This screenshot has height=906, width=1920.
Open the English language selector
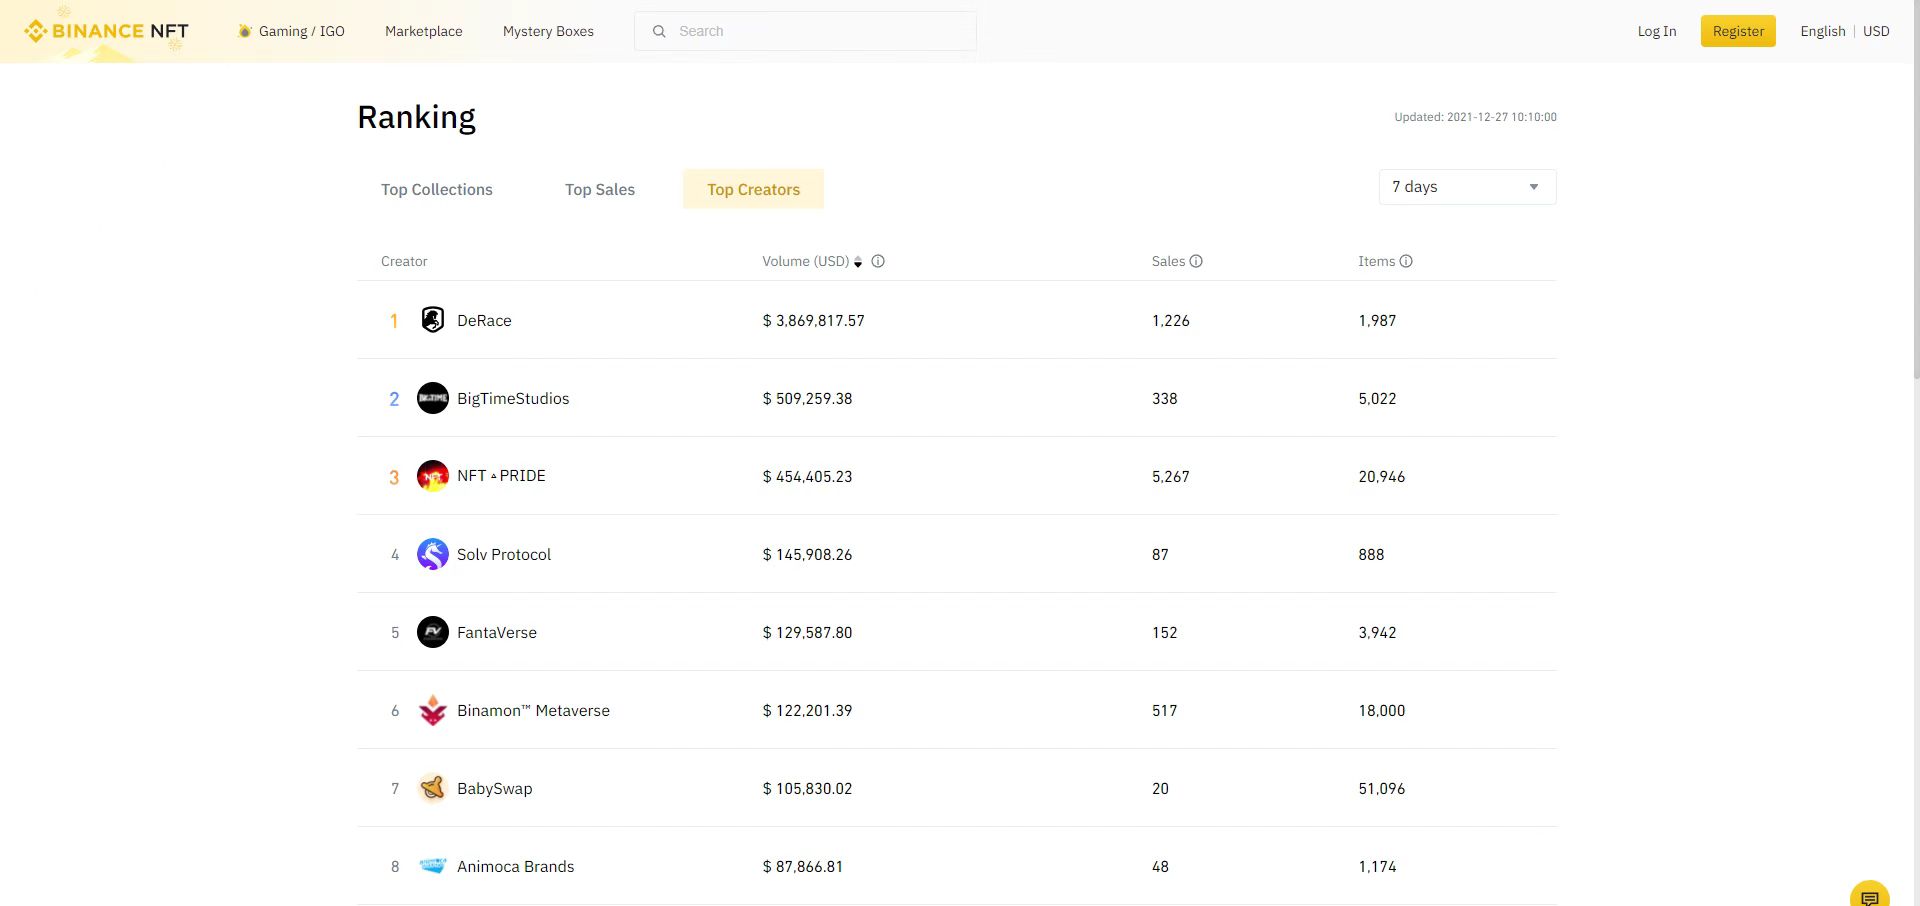click(x=1822, y=31)
